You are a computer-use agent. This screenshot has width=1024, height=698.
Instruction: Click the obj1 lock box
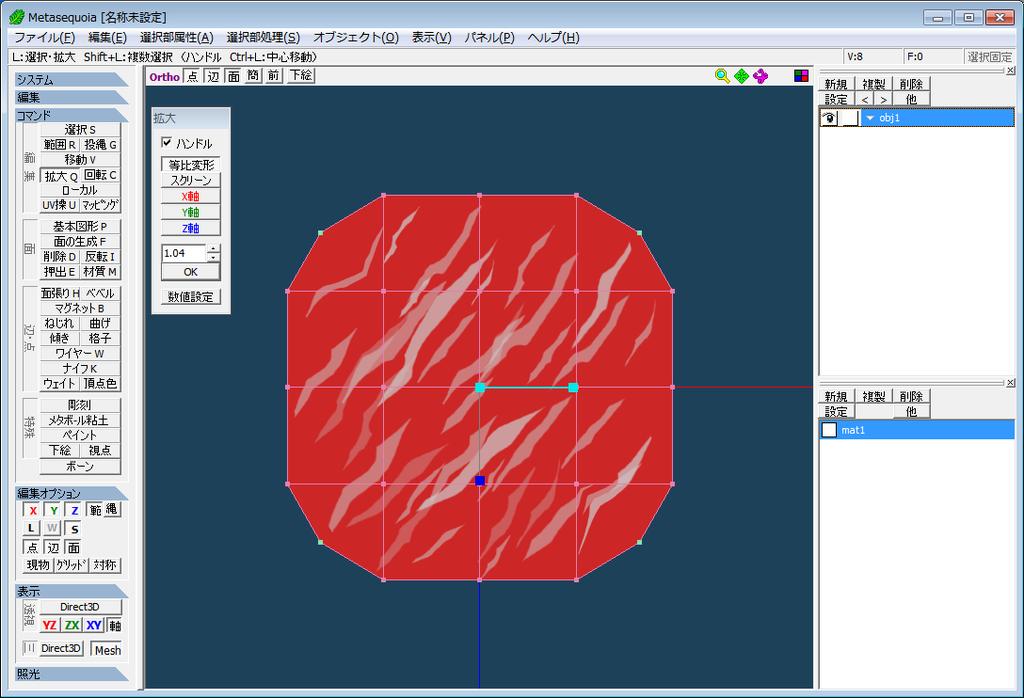point(850,118)
